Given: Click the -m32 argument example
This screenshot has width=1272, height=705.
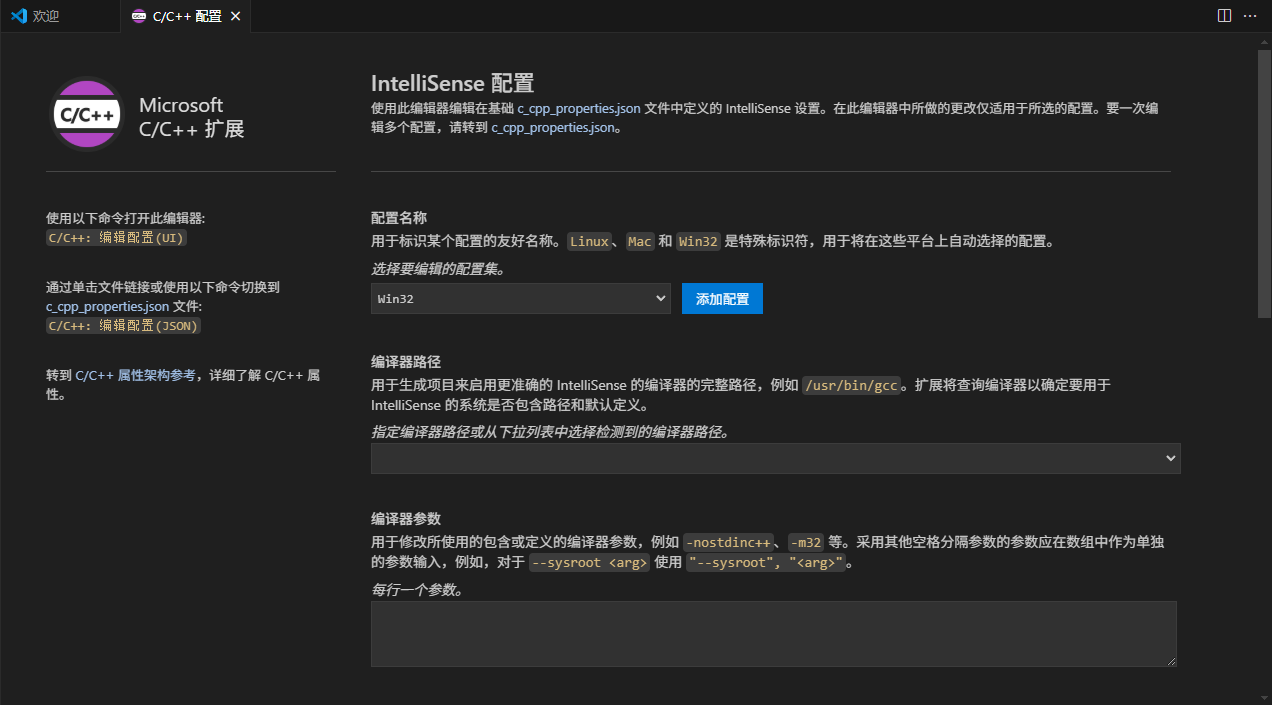Looking at the screenshot, I should [x=805, y=543].
